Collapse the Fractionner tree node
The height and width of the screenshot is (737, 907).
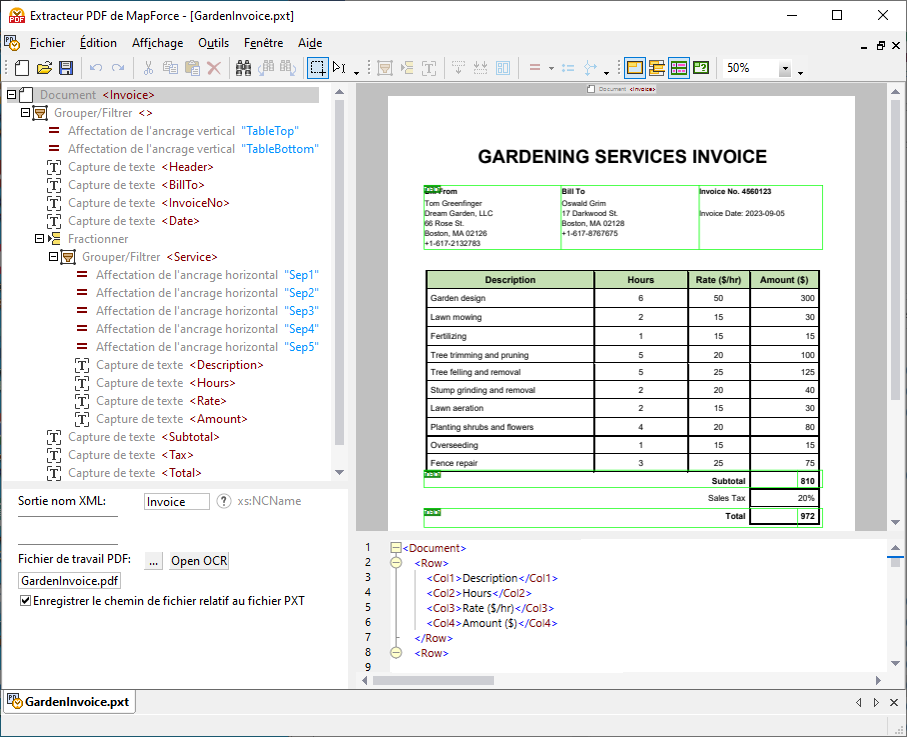(40, 239)
